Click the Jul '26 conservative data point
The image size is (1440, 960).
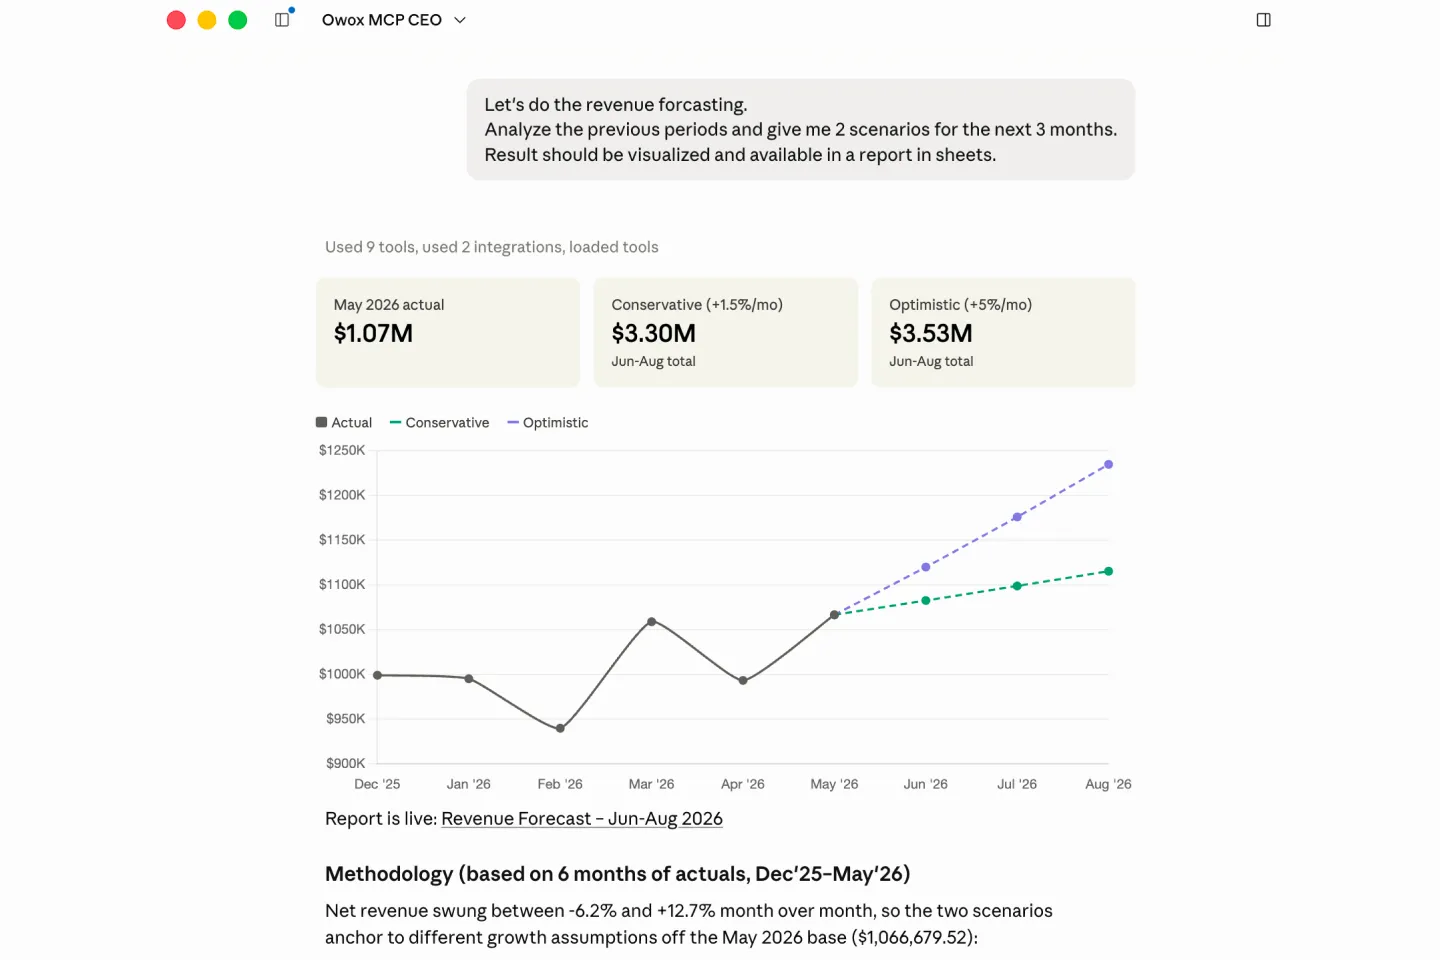[1017, 586]
